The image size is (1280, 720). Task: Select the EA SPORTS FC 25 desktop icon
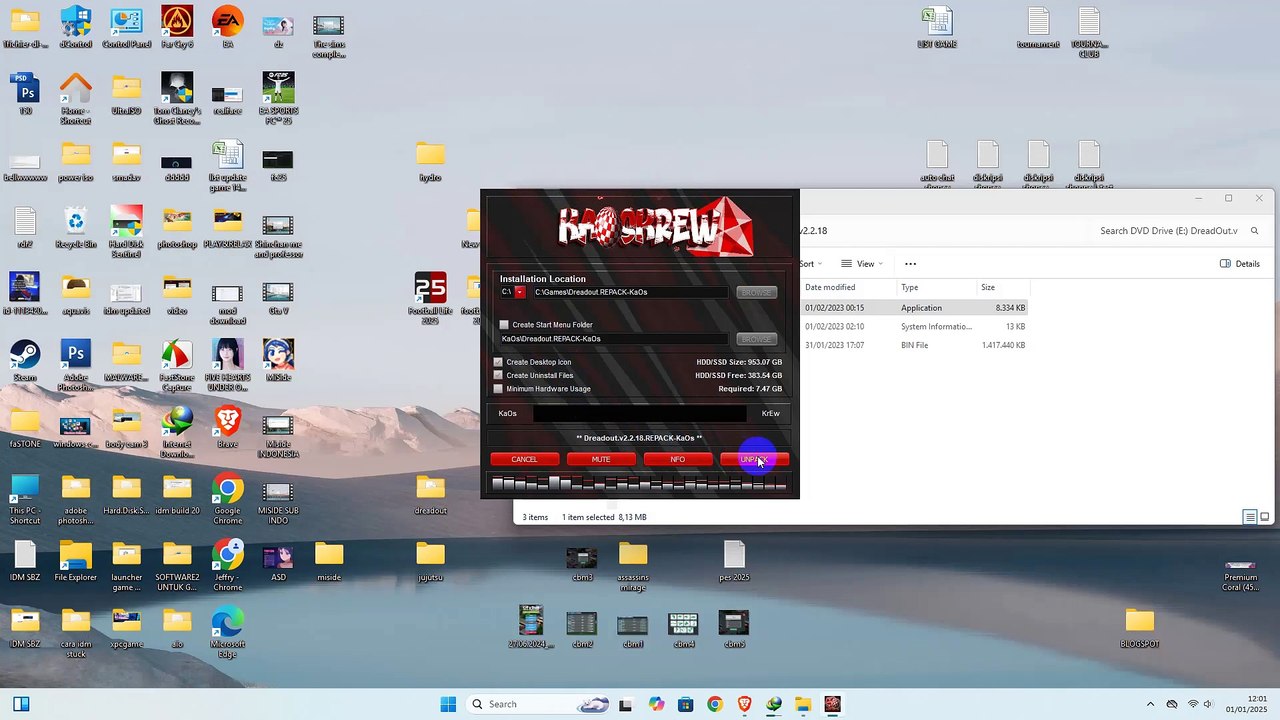click(278, 98)
